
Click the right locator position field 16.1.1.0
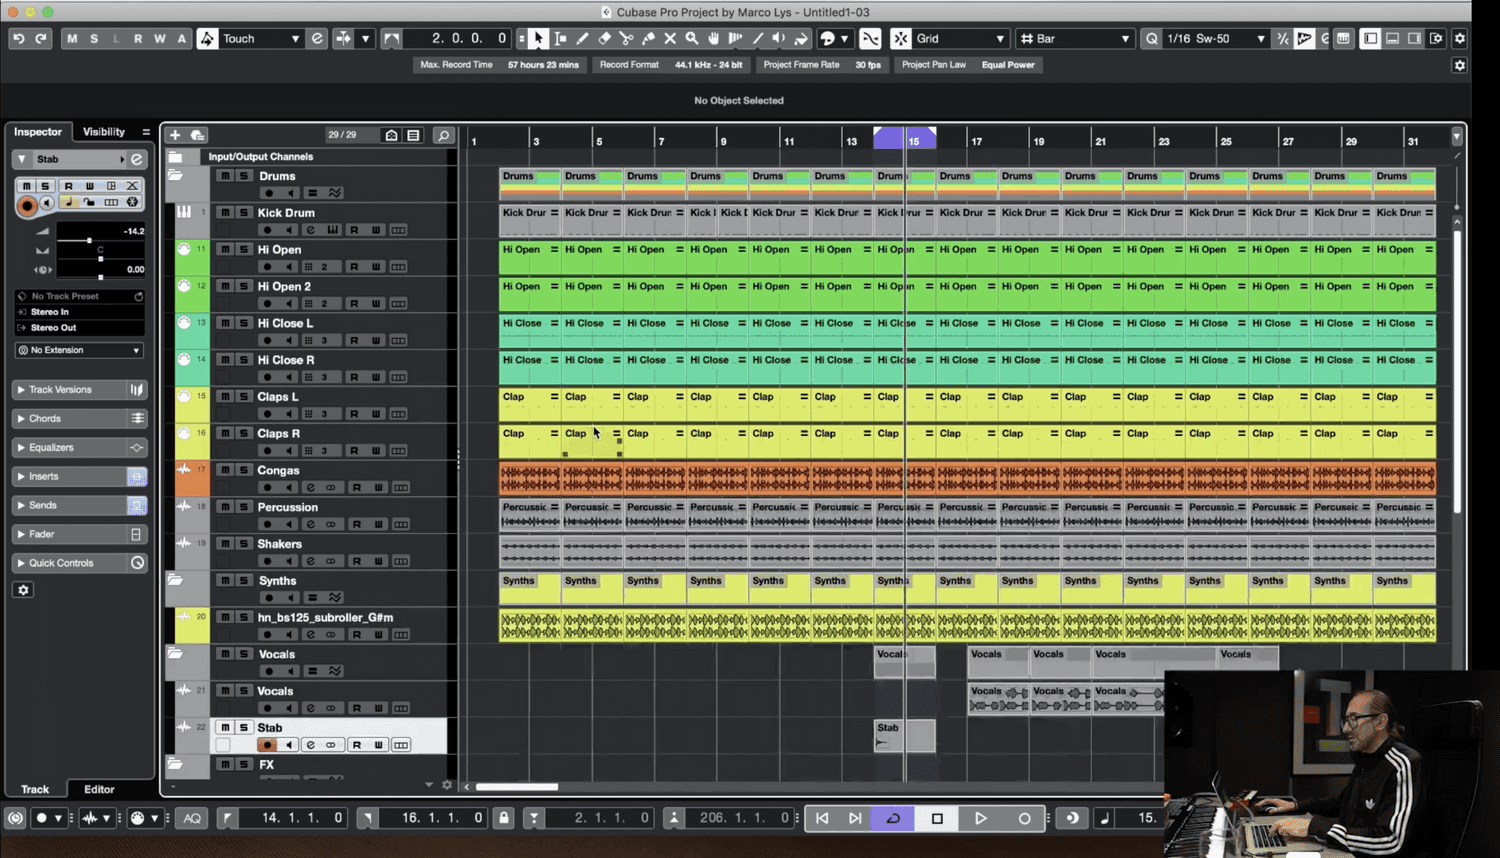coord(432,818)
